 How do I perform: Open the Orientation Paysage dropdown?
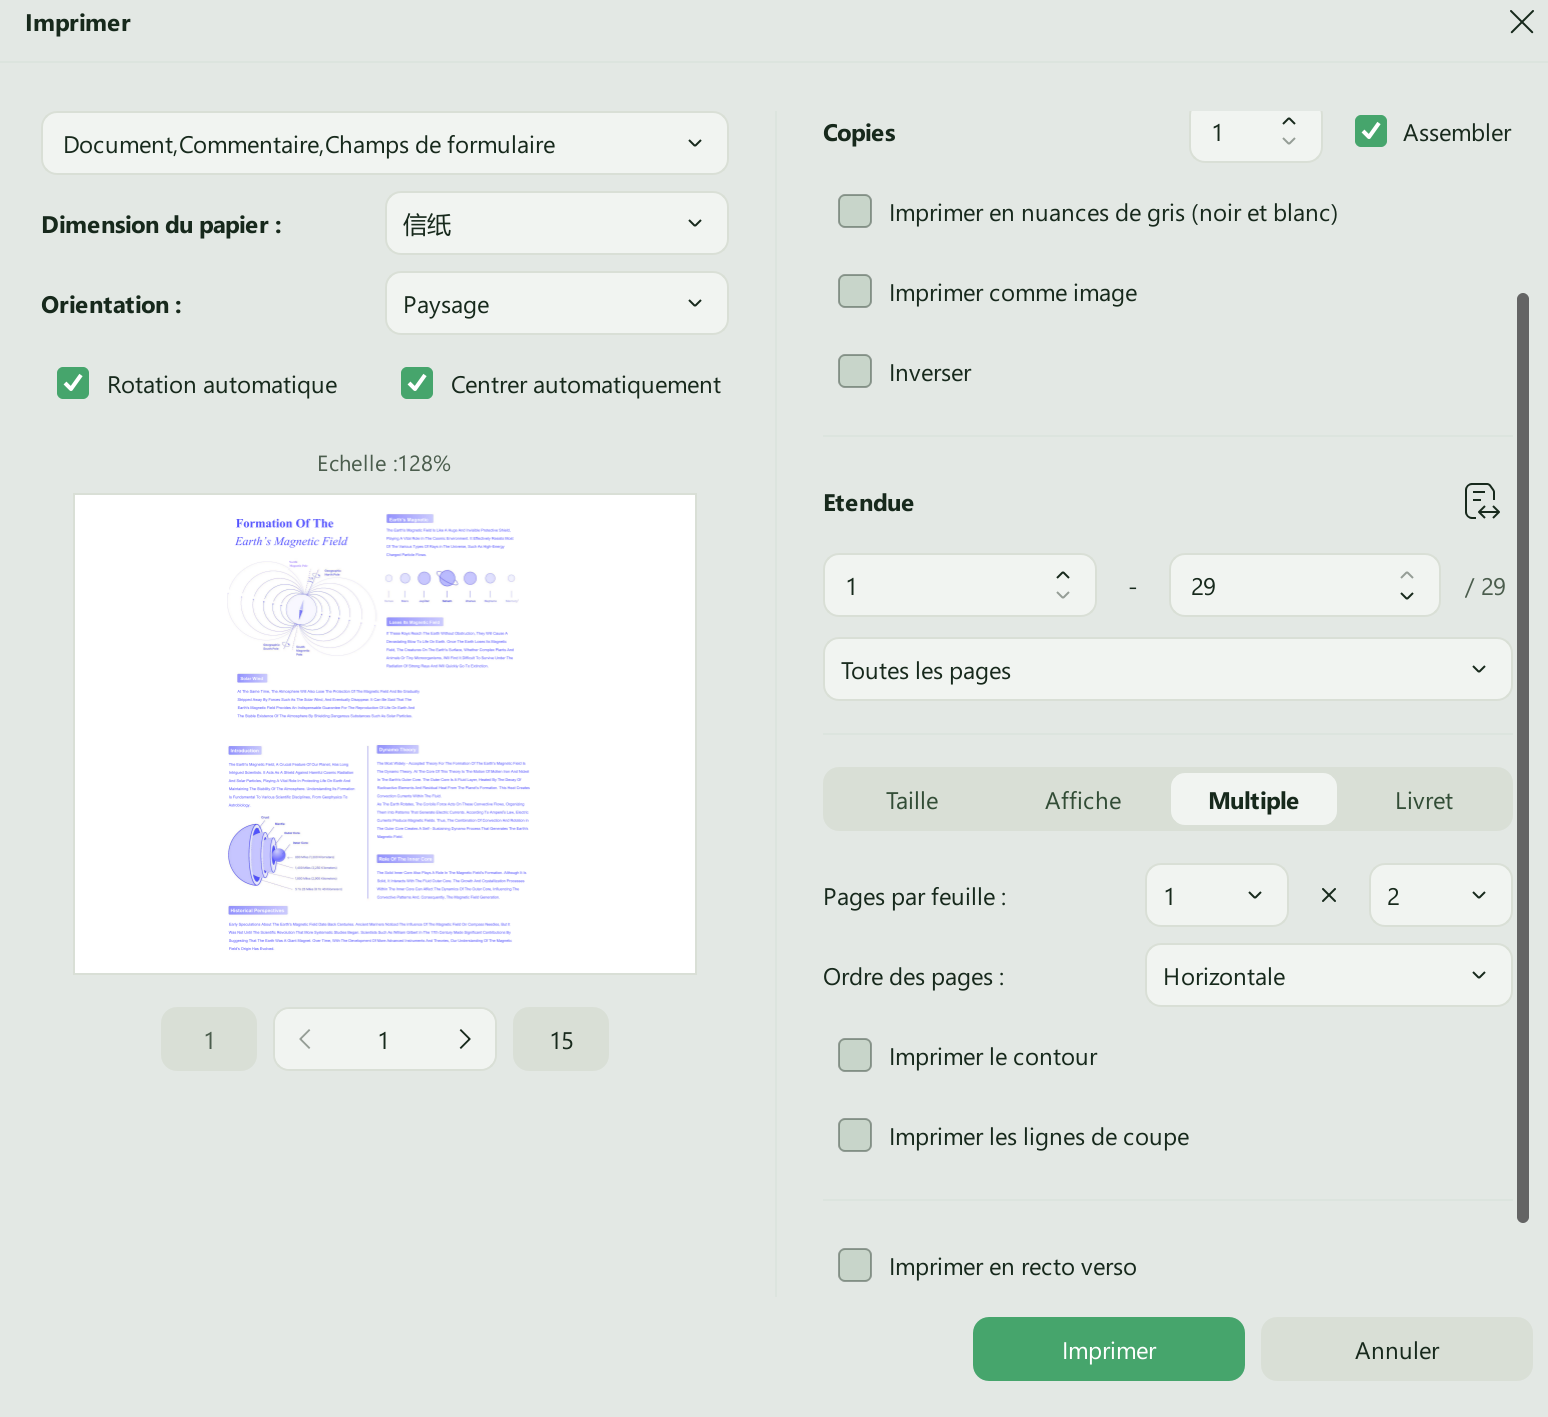click(x=557, y=303)
